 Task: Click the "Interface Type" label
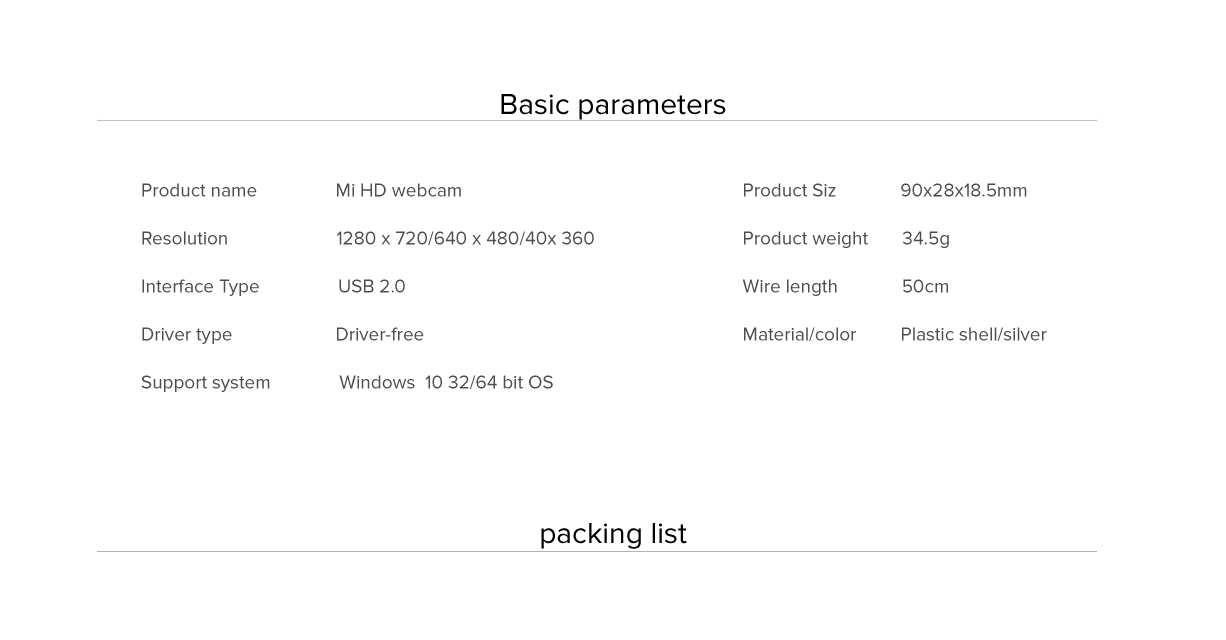point(200,287)
